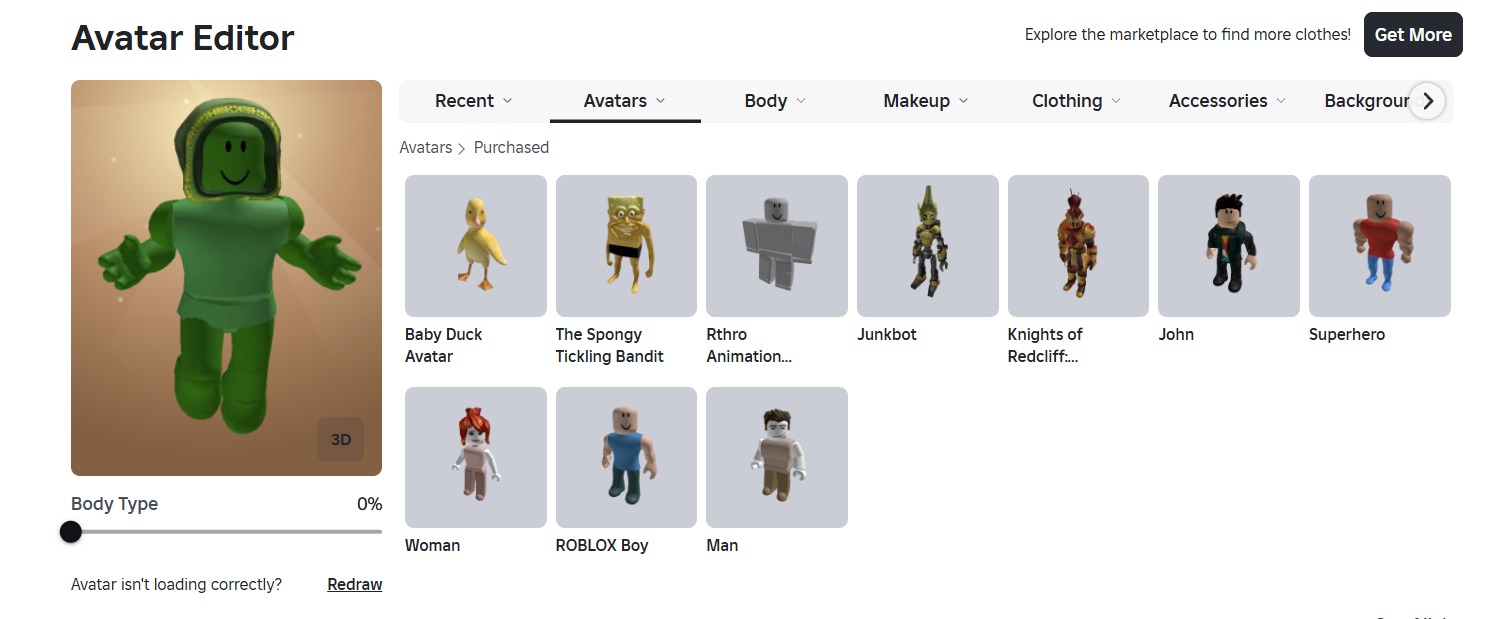Select the partially visible Background tab
The width and height of the screenshot is (1497, 619).
pyautogui.click(x=1365, y=101)
